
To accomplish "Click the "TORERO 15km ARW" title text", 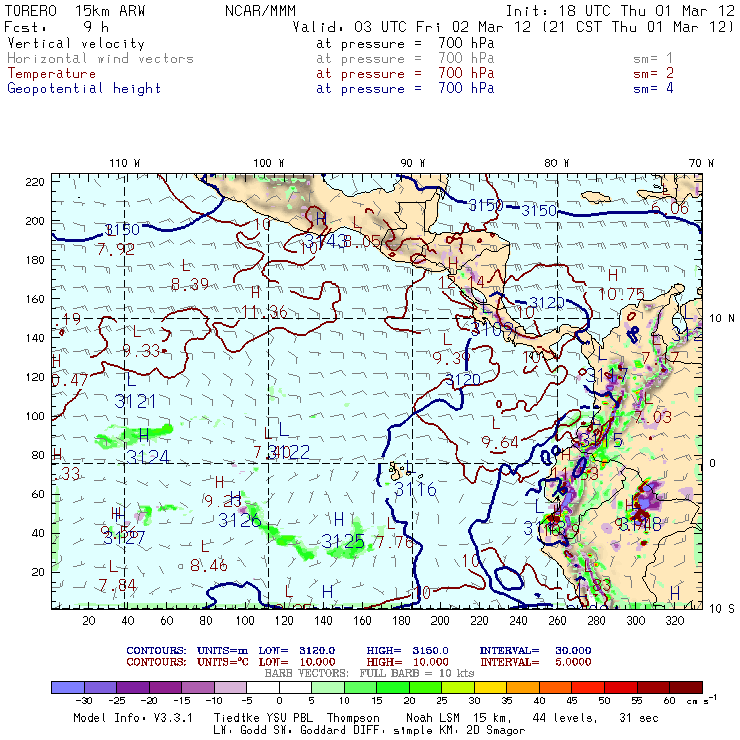I will tap(75, 11).
